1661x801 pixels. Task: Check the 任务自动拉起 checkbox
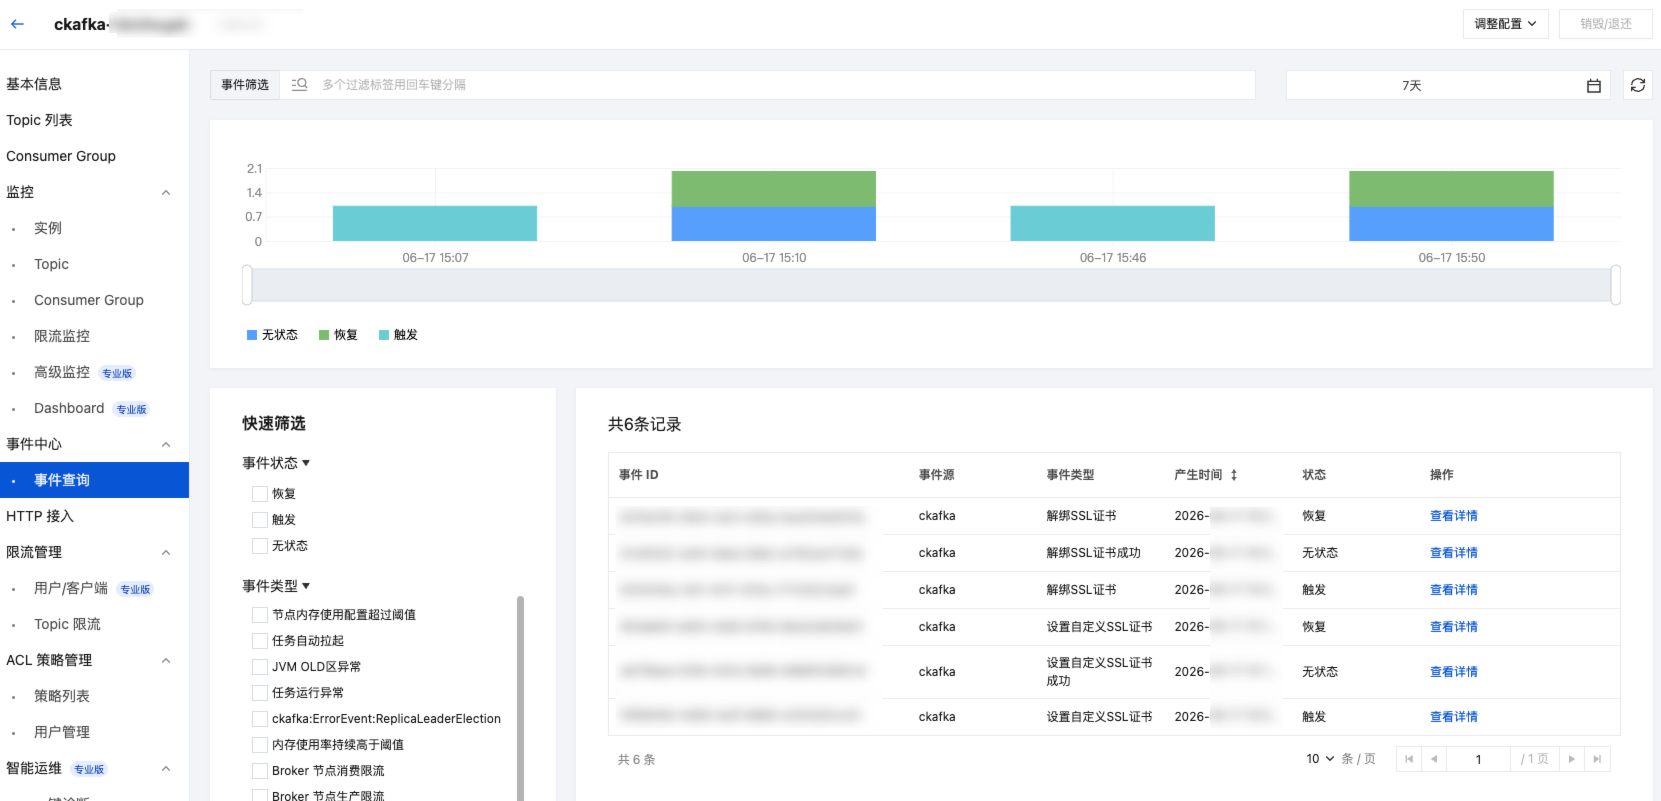(x=260, y=641)
